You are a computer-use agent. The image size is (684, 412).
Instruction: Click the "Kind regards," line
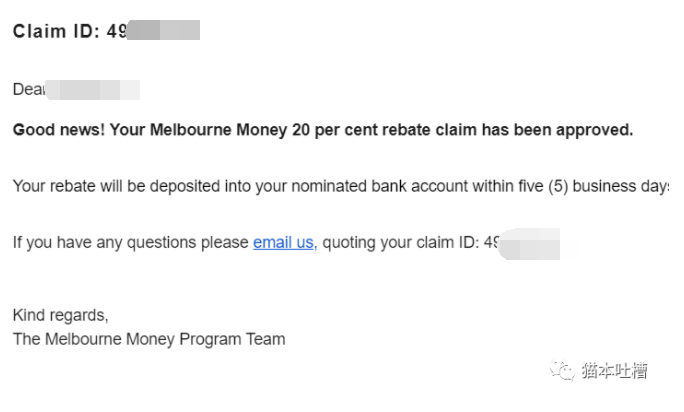coord(61,315)
